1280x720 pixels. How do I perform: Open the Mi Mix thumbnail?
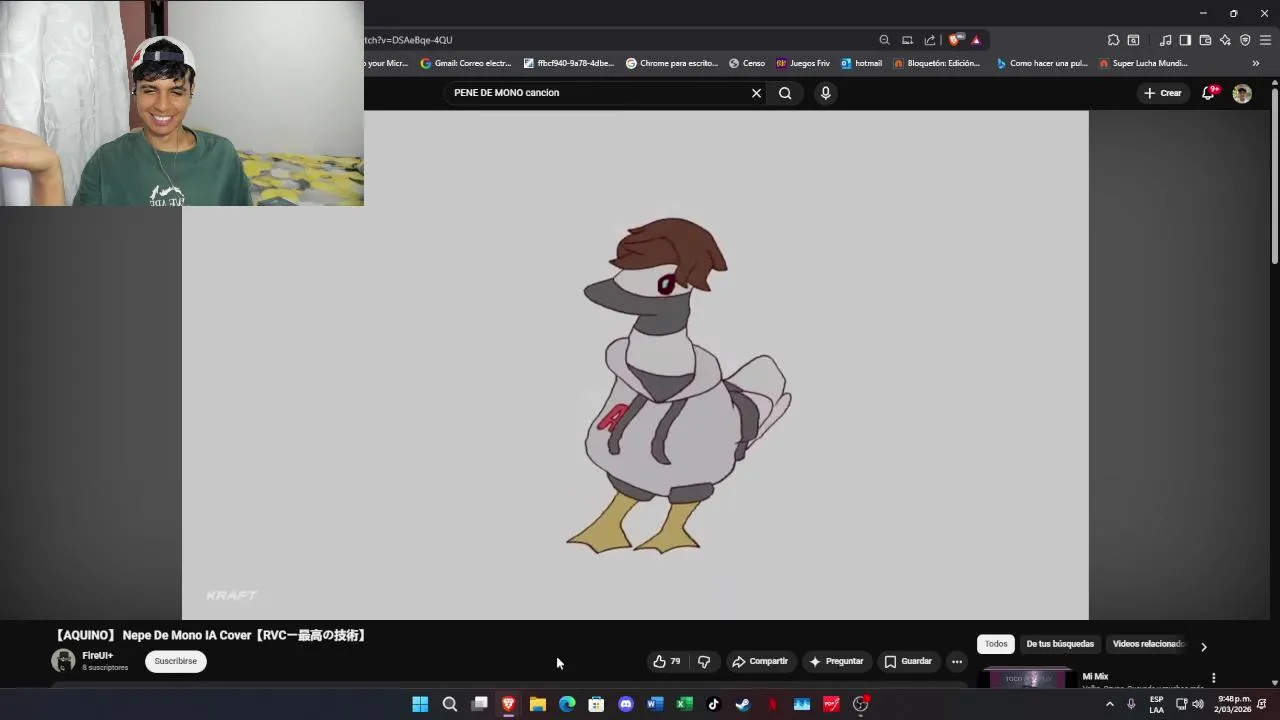1028,679
